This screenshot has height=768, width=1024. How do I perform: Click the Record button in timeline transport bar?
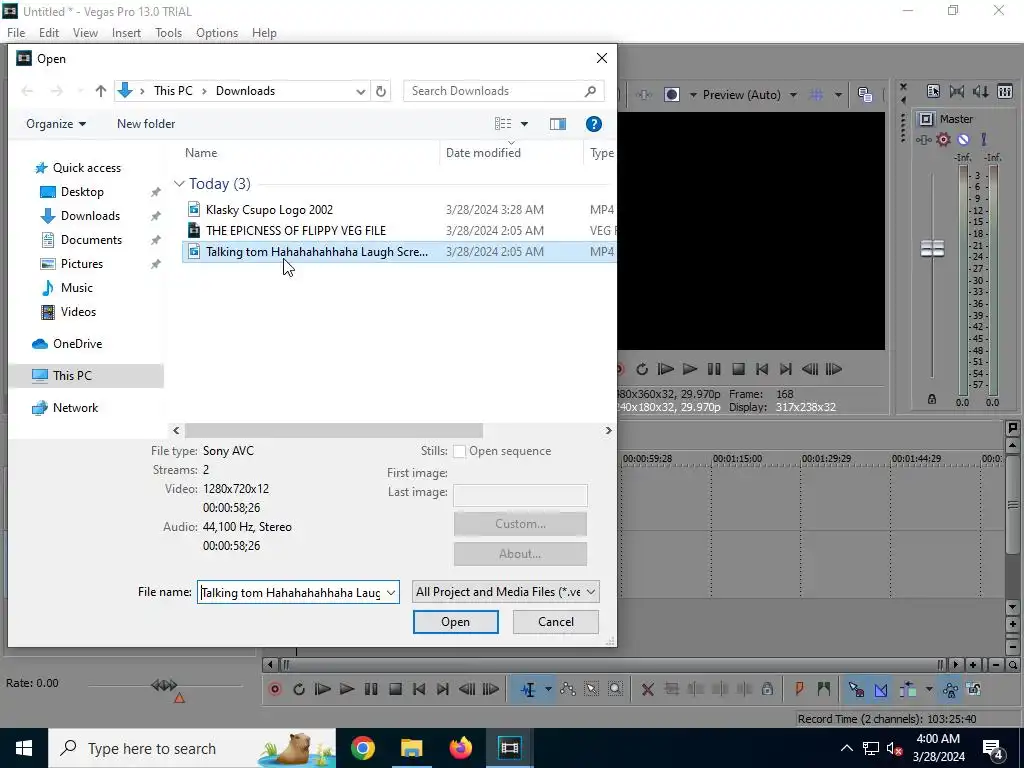(275, 689)
